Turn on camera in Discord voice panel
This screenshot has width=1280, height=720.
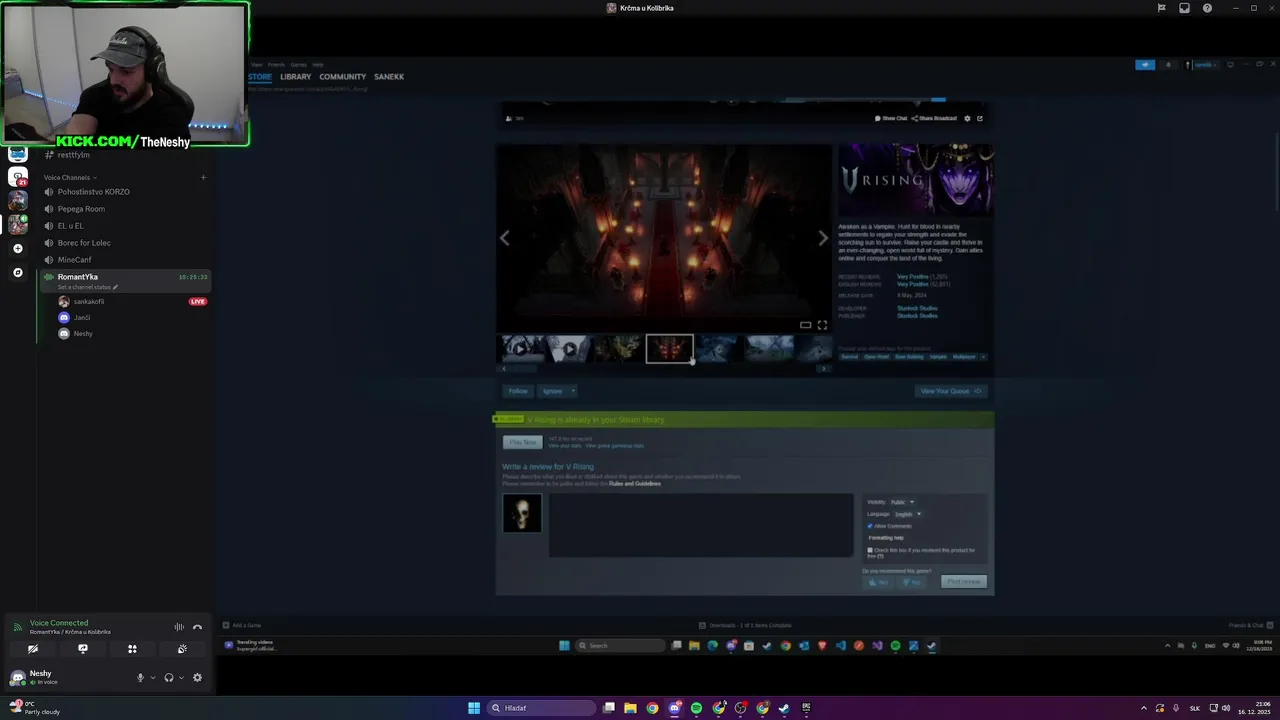pos(33,649)
